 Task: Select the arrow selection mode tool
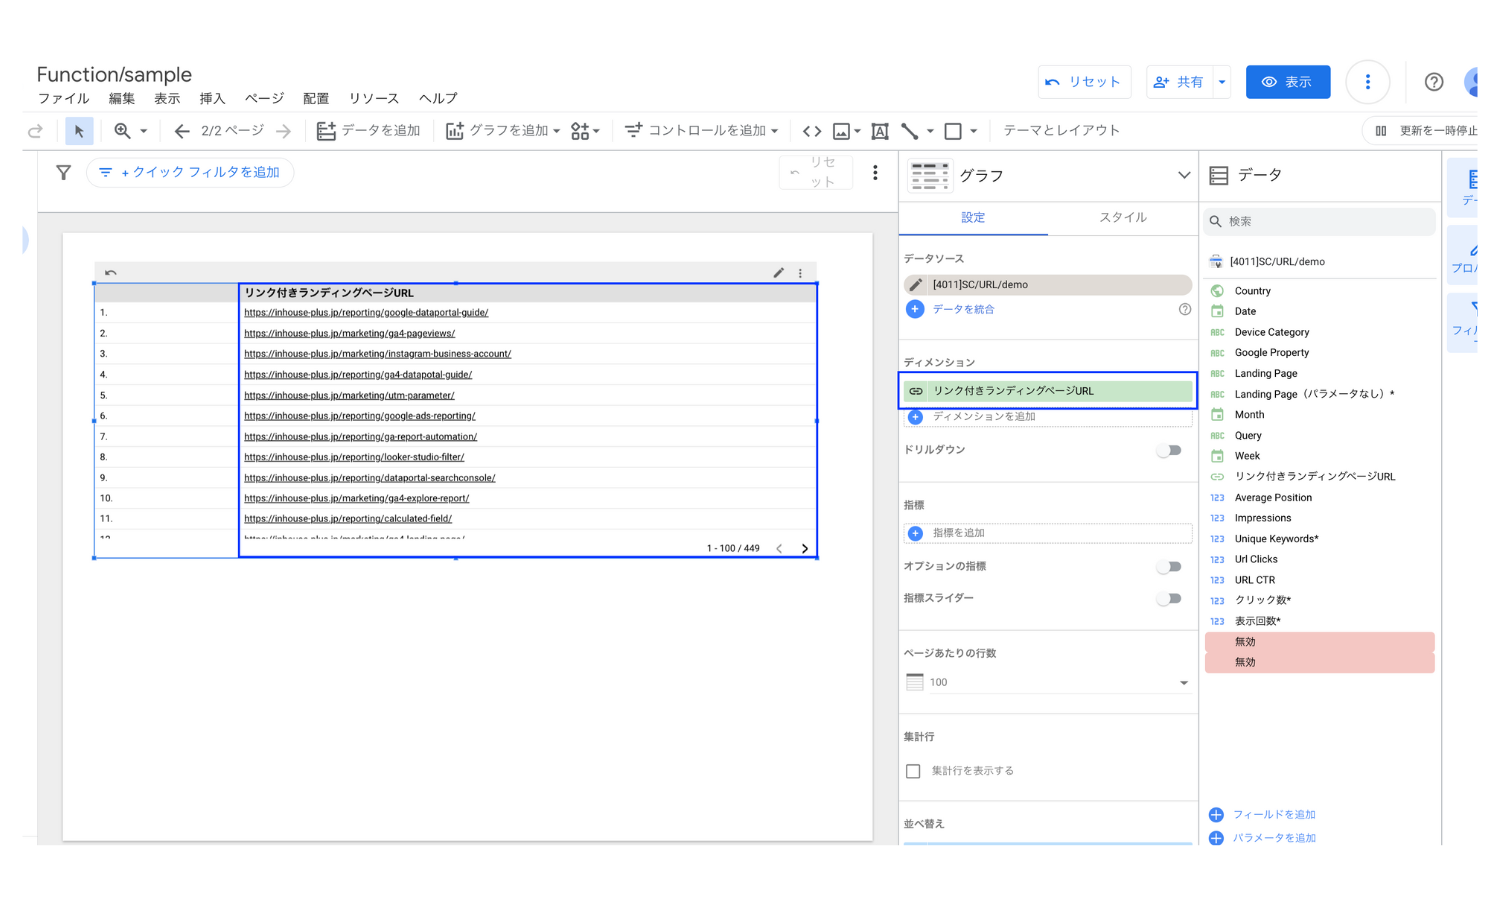(x=79, y=131)
